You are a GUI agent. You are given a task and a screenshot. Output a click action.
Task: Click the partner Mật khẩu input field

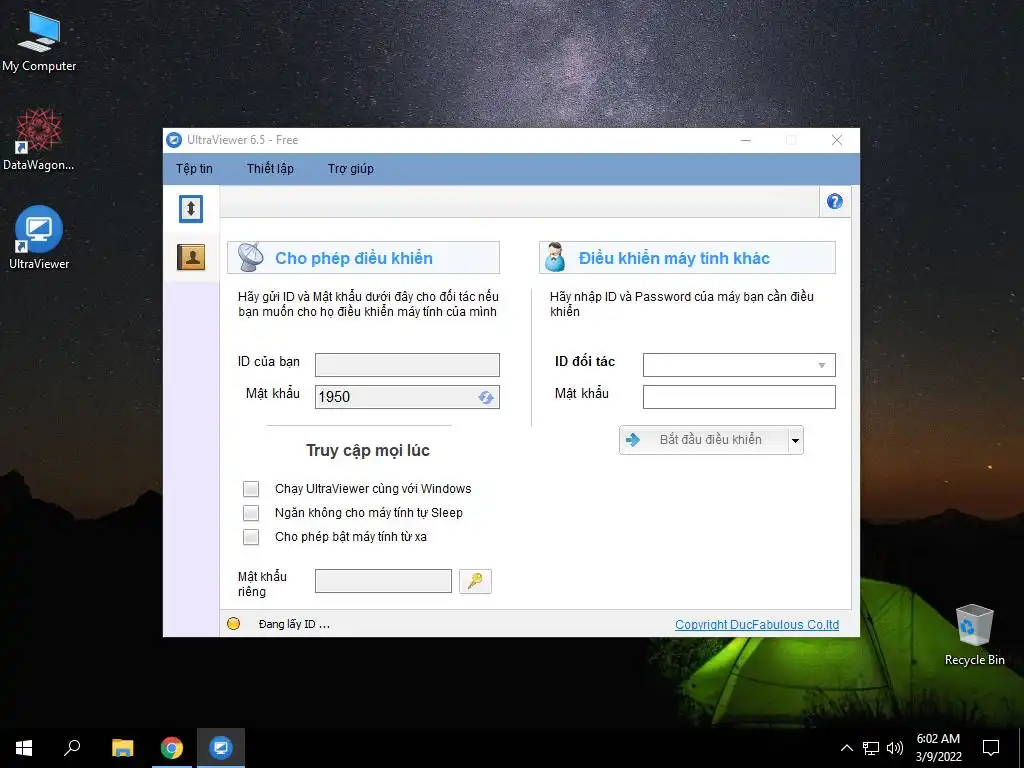pyautogui.click(x=739, y=396)
